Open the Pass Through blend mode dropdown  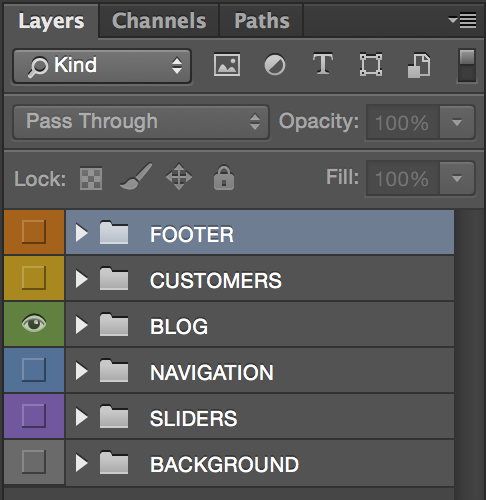pos(141,122)
